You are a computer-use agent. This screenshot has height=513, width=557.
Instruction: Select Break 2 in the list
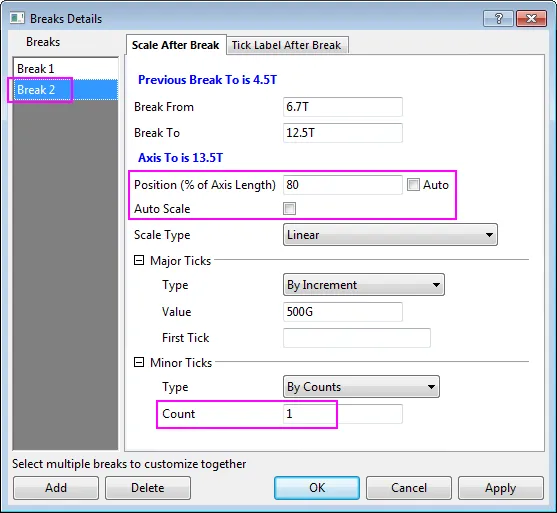(x=65, y=90)
